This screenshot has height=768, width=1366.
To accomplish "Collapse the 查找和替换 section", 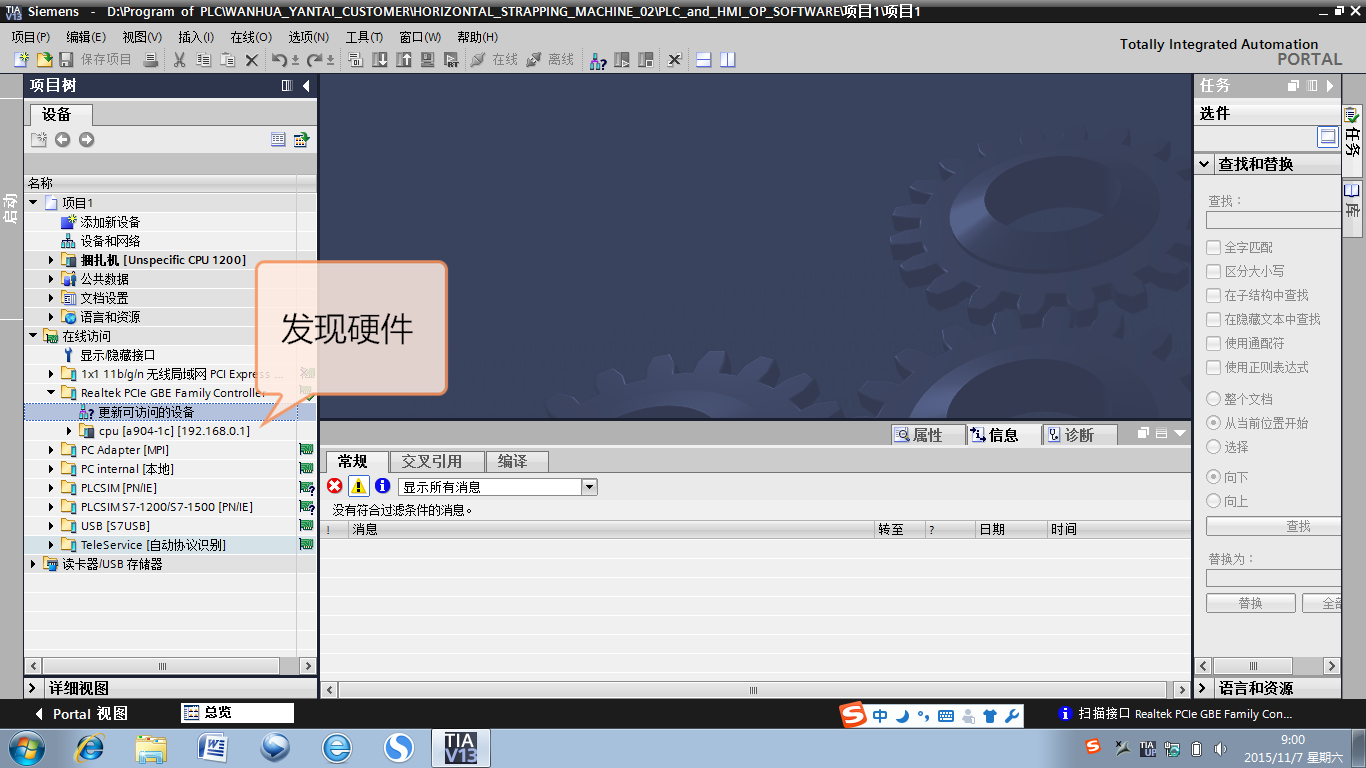I will coord(1204,164).
